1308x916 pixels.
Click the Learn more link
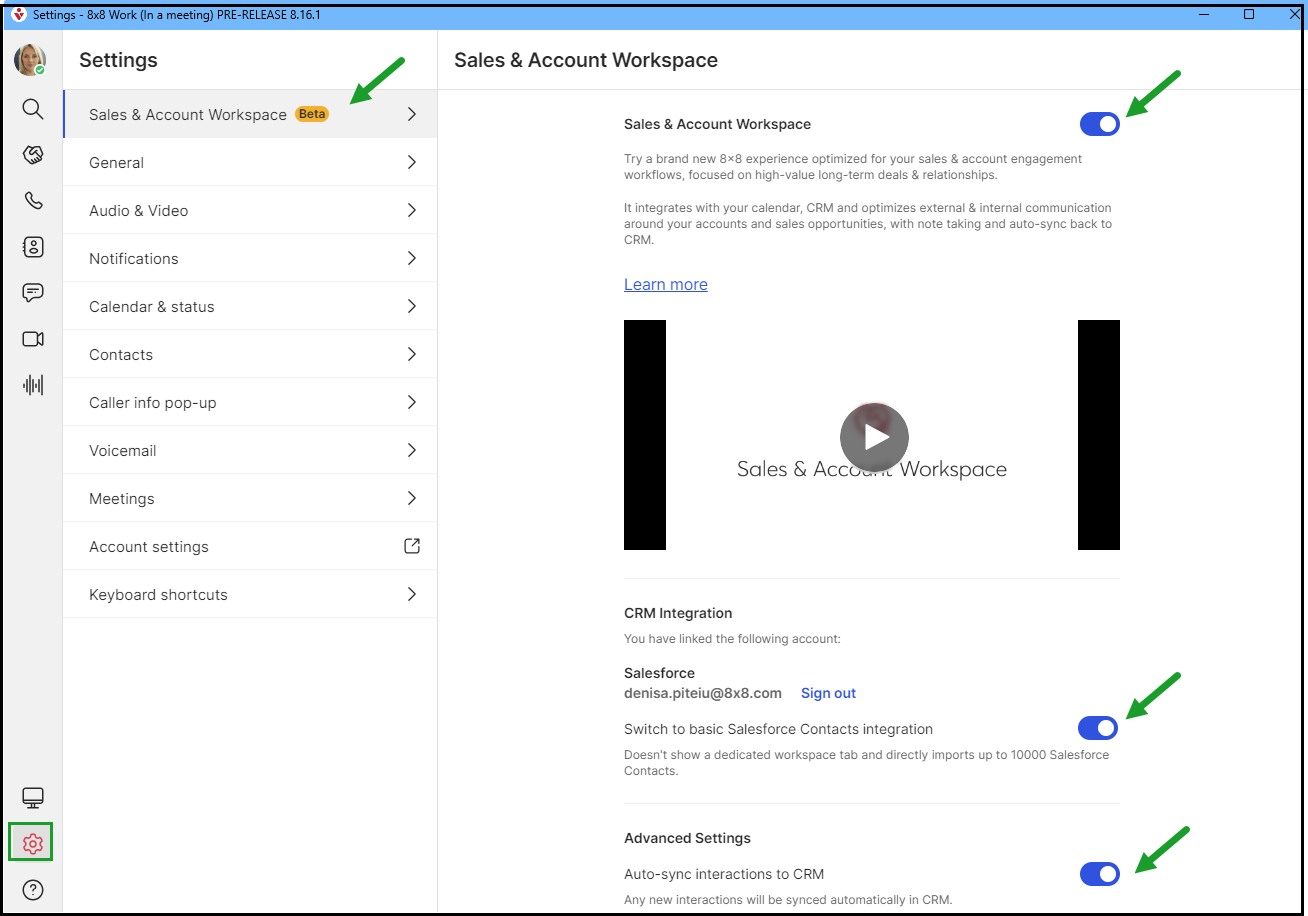666,284
